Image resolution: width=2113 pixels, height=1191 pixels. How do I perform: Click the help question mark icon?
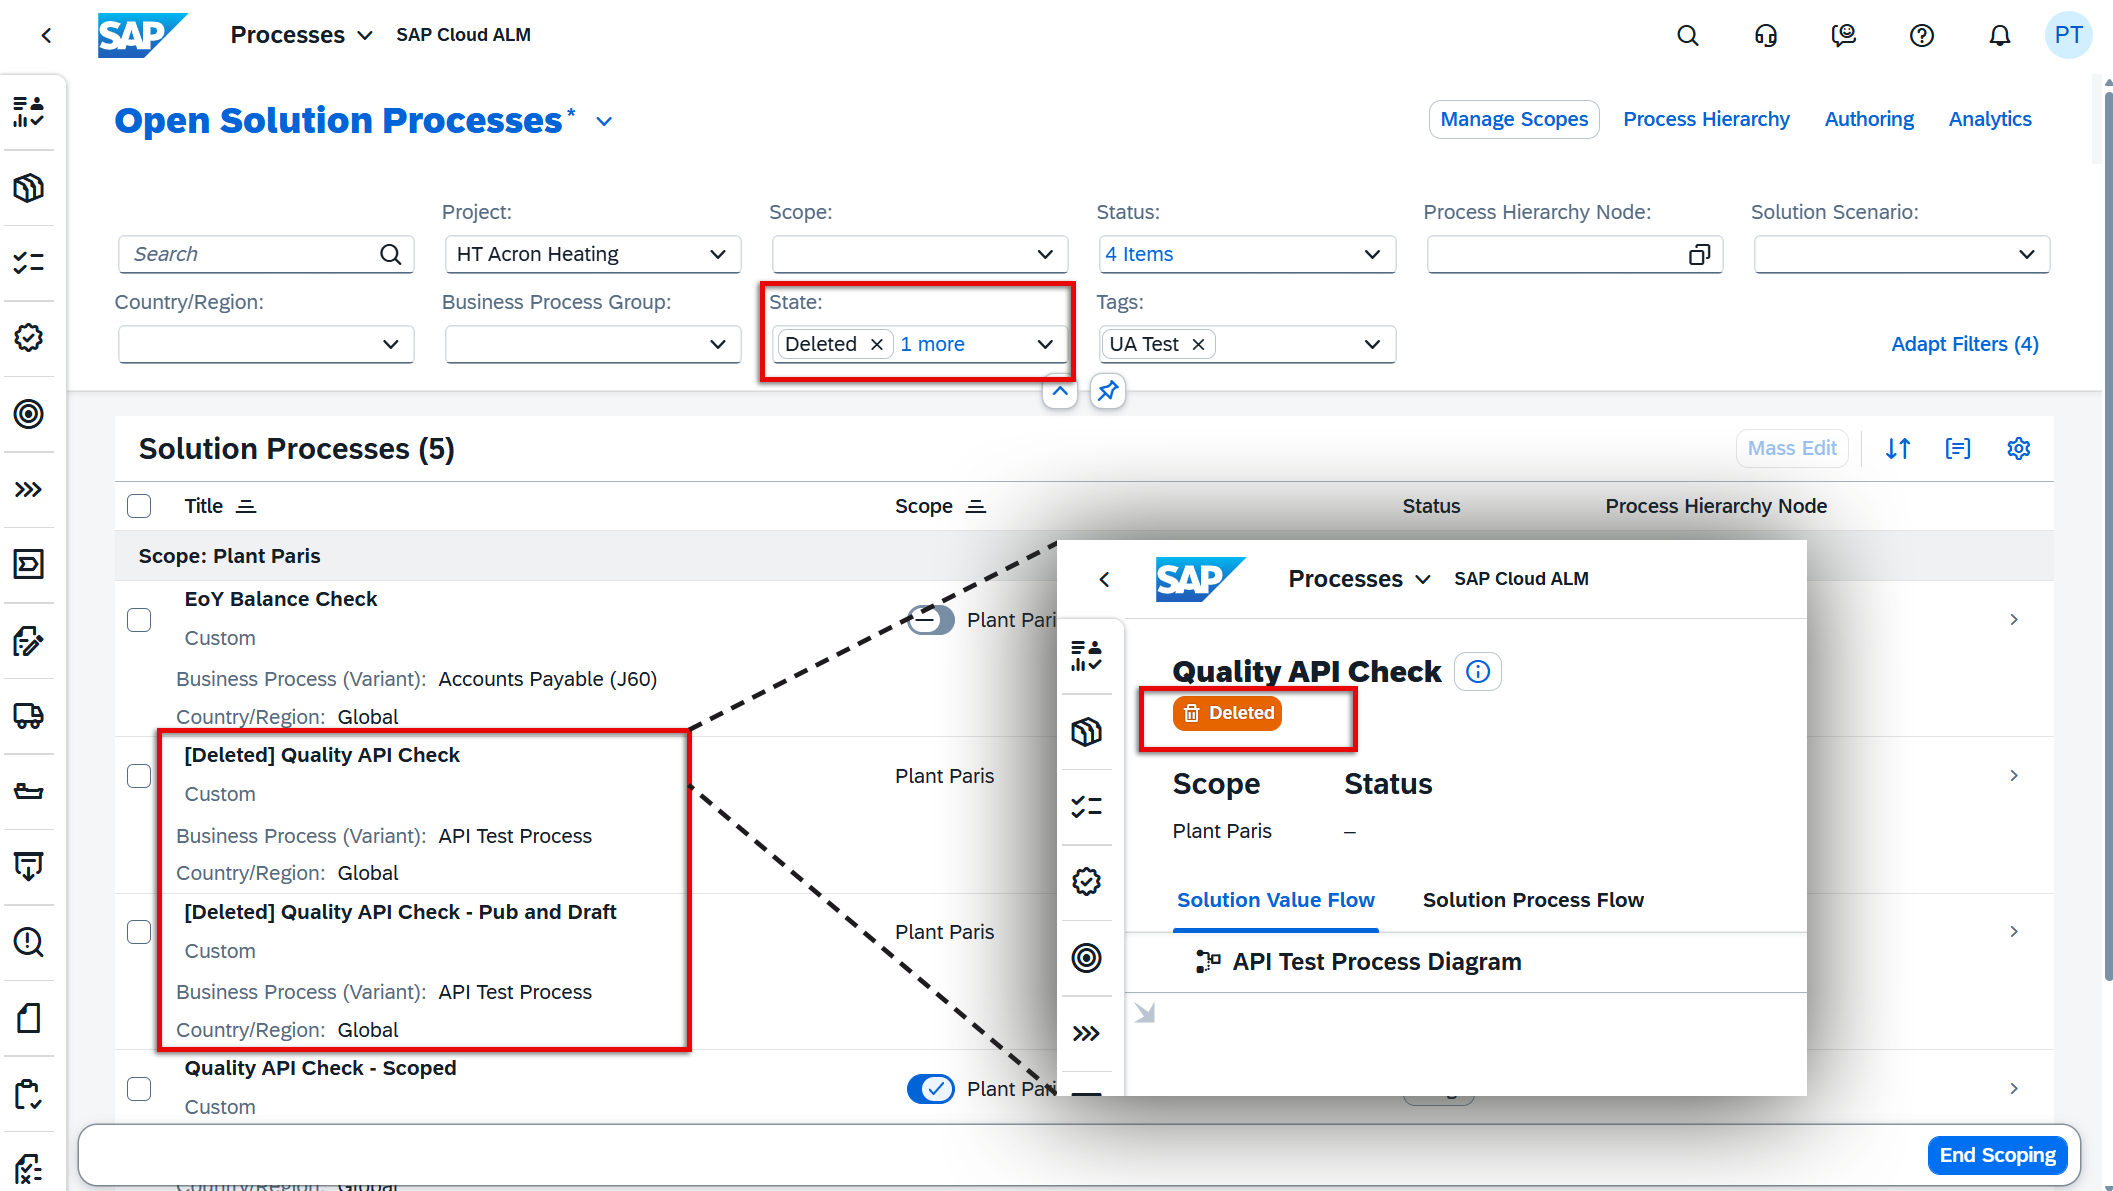[x=1921, y=36]
